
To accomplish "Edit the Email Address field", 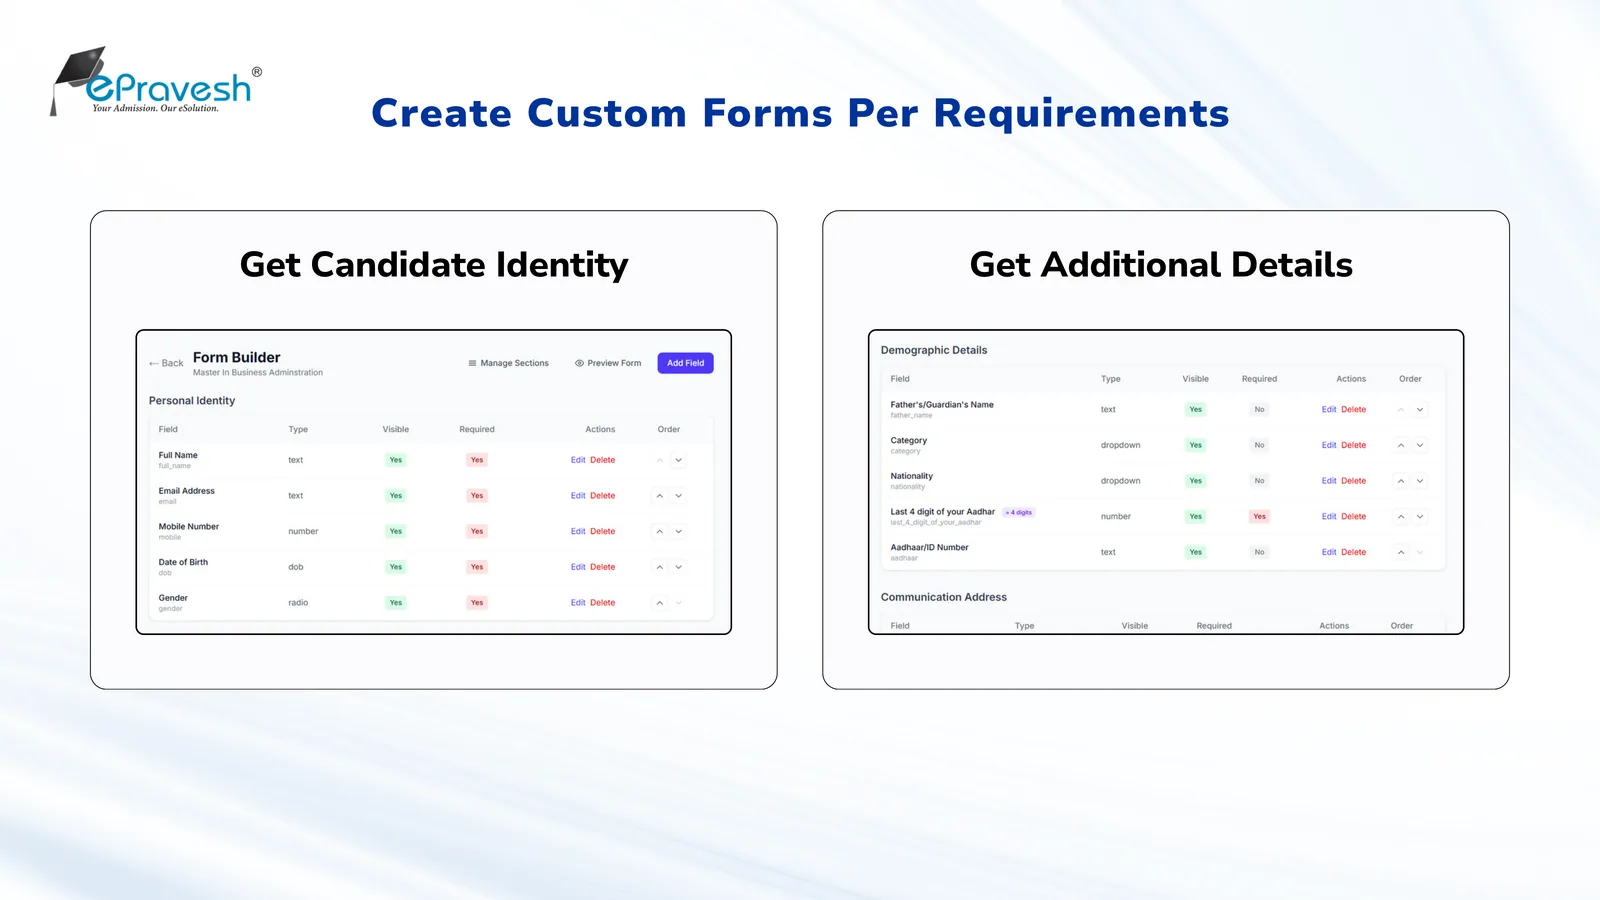I will [x=578, y=496].
